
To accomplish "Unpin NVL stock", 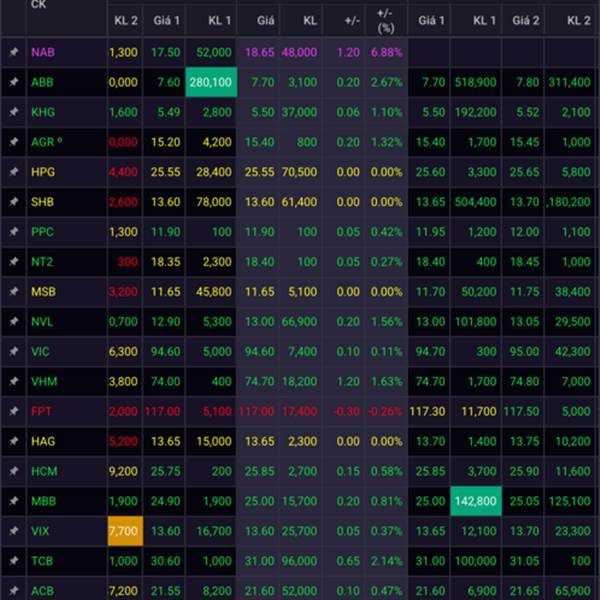I will pyautogui.click(x=14, y=321).
